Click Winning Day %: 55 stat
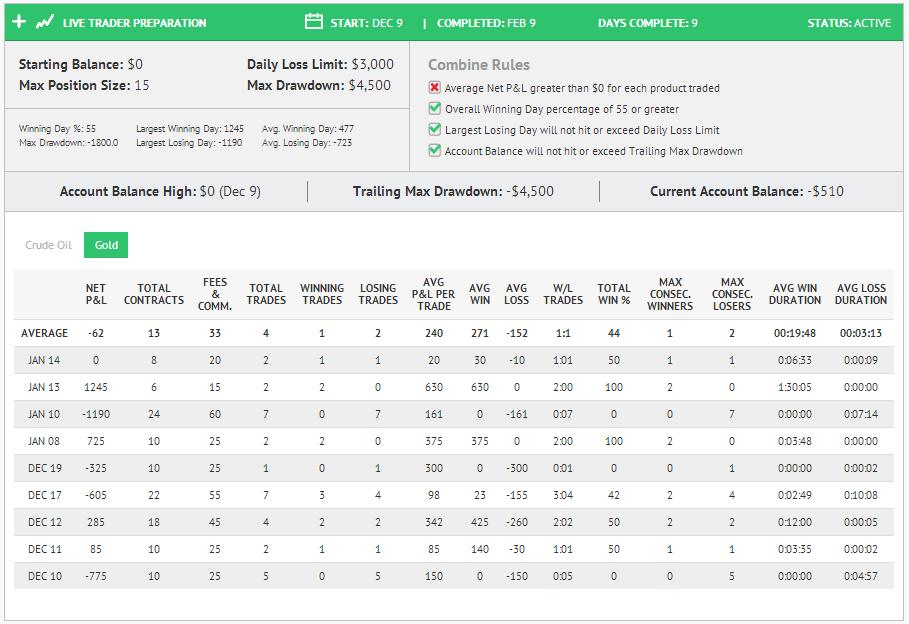The image size is (909, 624). coord(57,129)
